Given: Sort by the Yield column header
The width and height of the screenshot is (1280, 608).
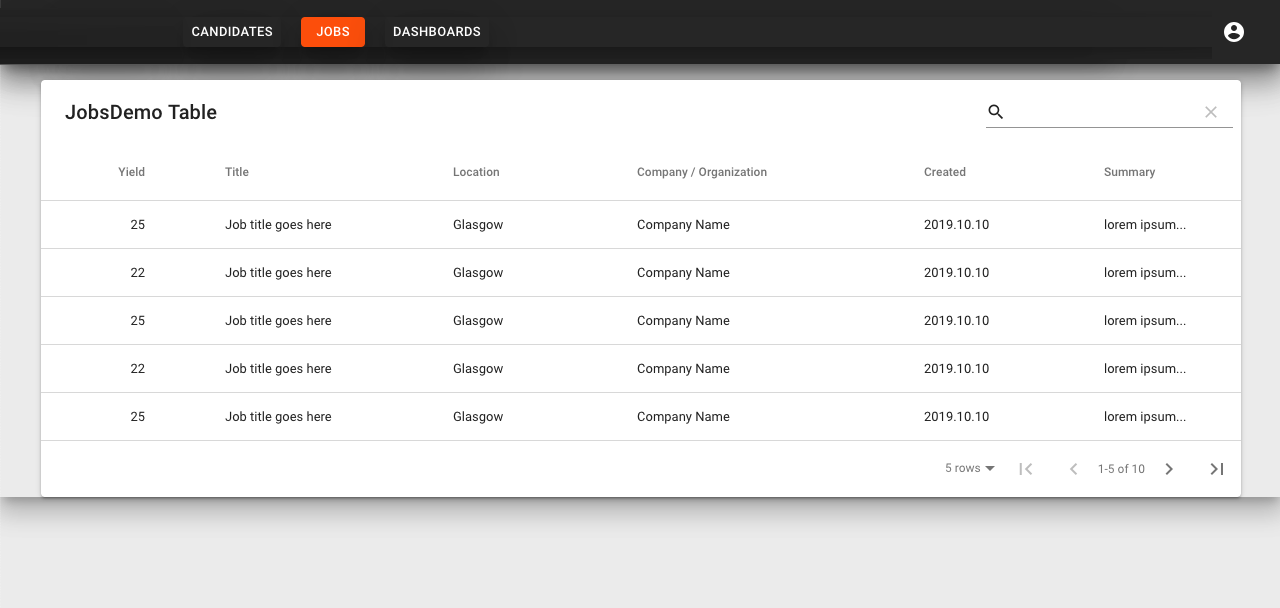Looking at the screenshot, I should point(132,172).
